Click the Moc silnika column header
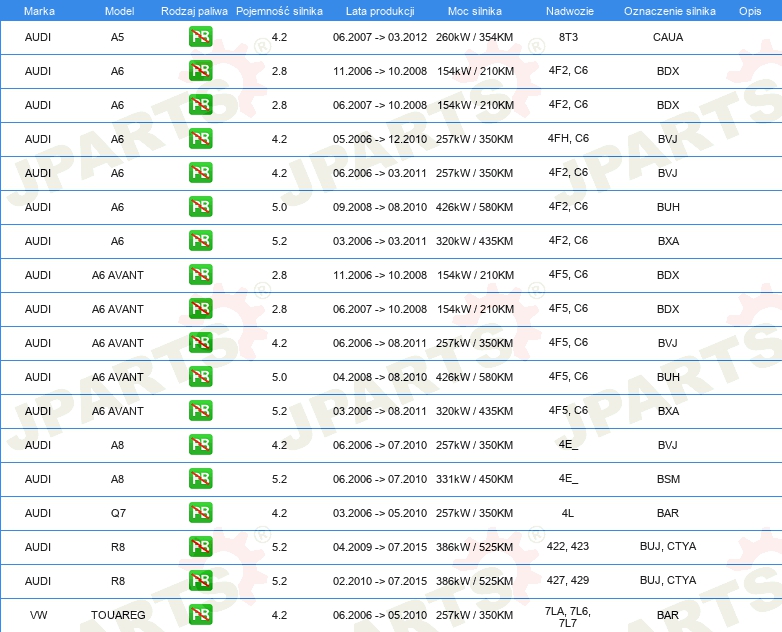 pos(475,11)
